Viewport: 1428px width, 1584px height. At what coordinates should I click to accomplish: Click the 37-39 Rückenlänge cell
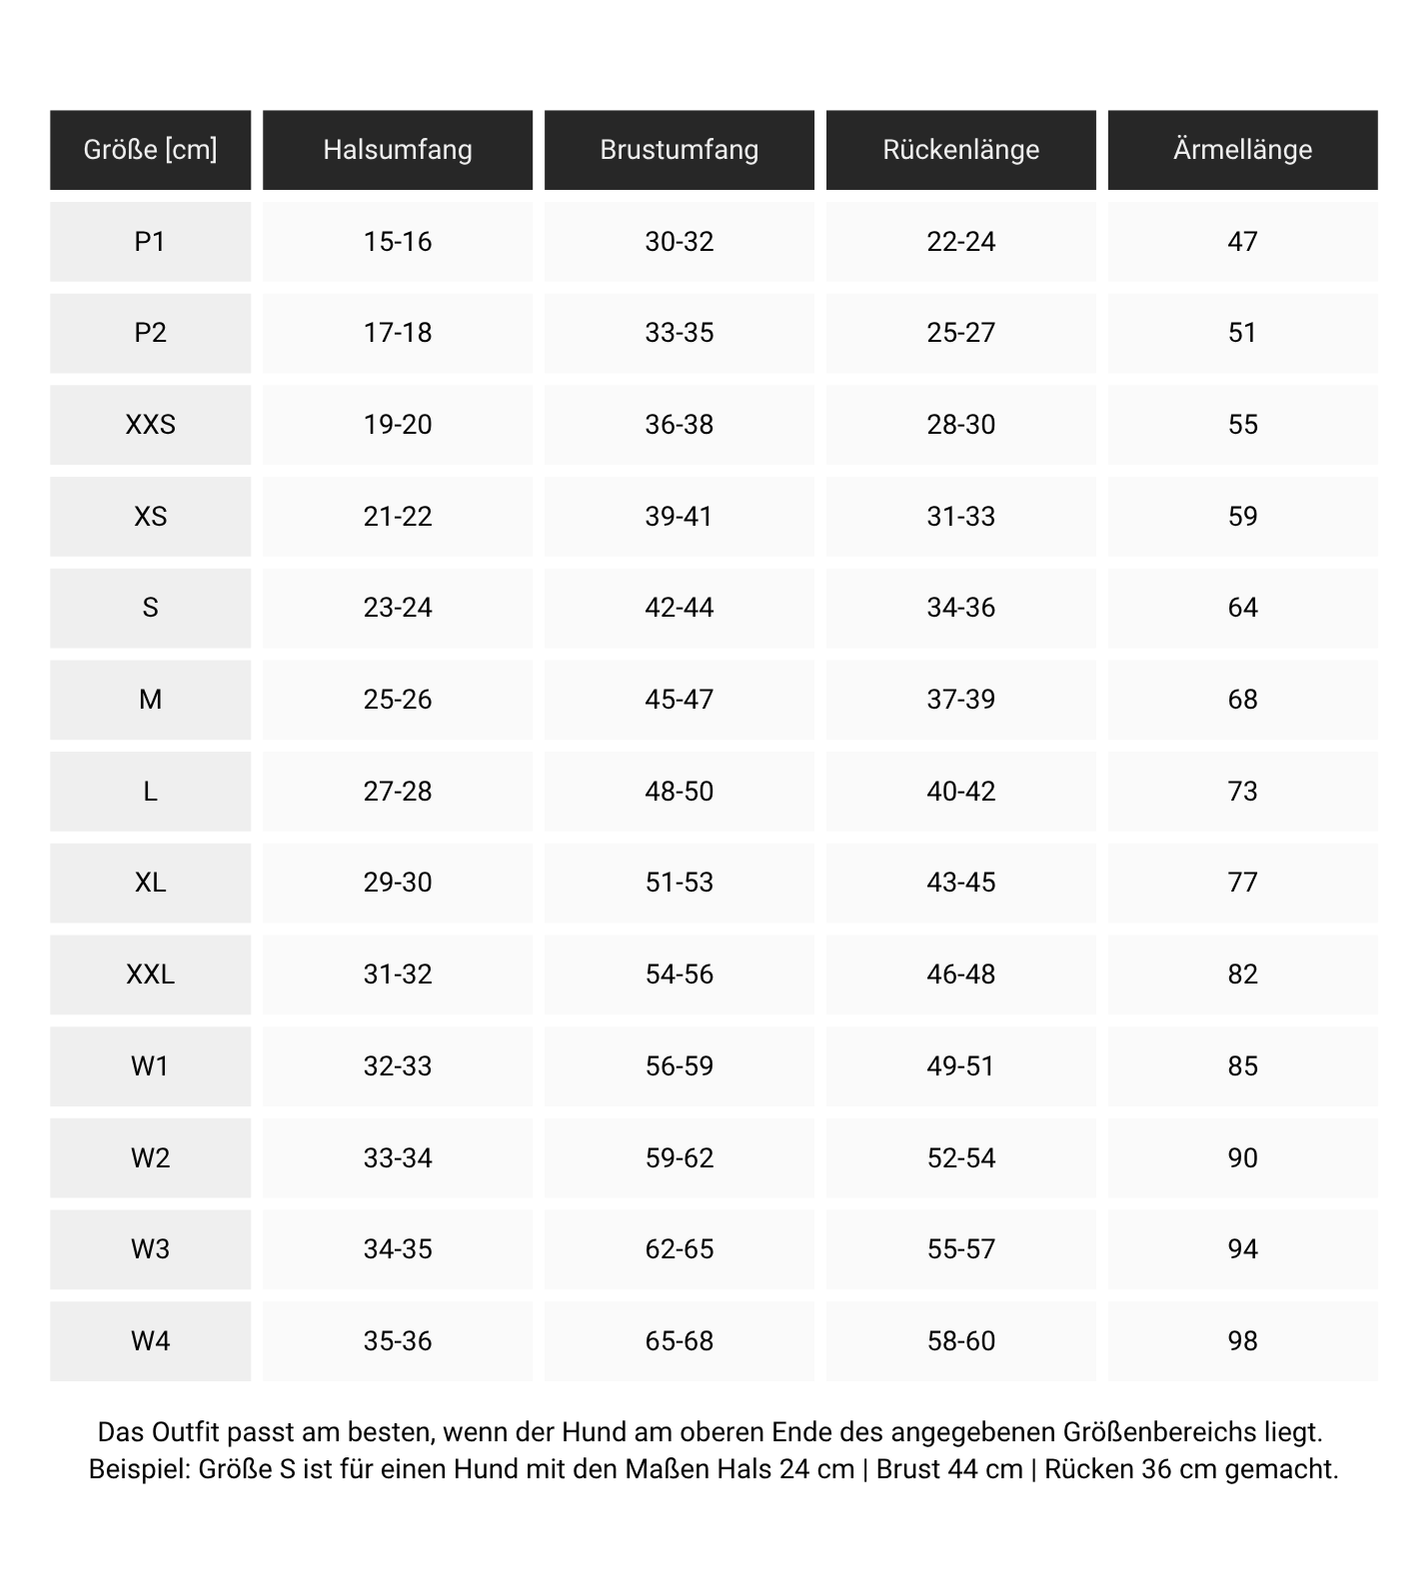click(x=960, y=700)
